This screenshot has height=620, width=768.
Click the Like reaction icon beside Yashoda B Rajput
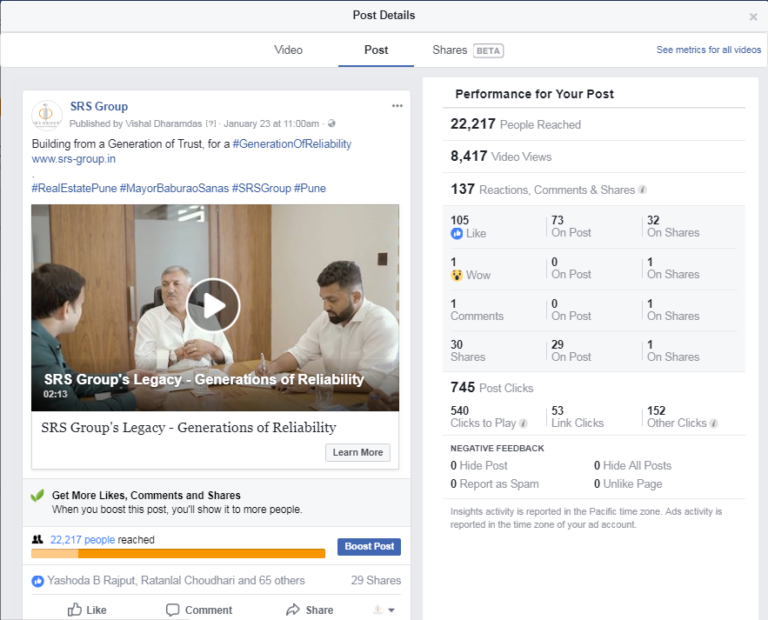point(37,581)
